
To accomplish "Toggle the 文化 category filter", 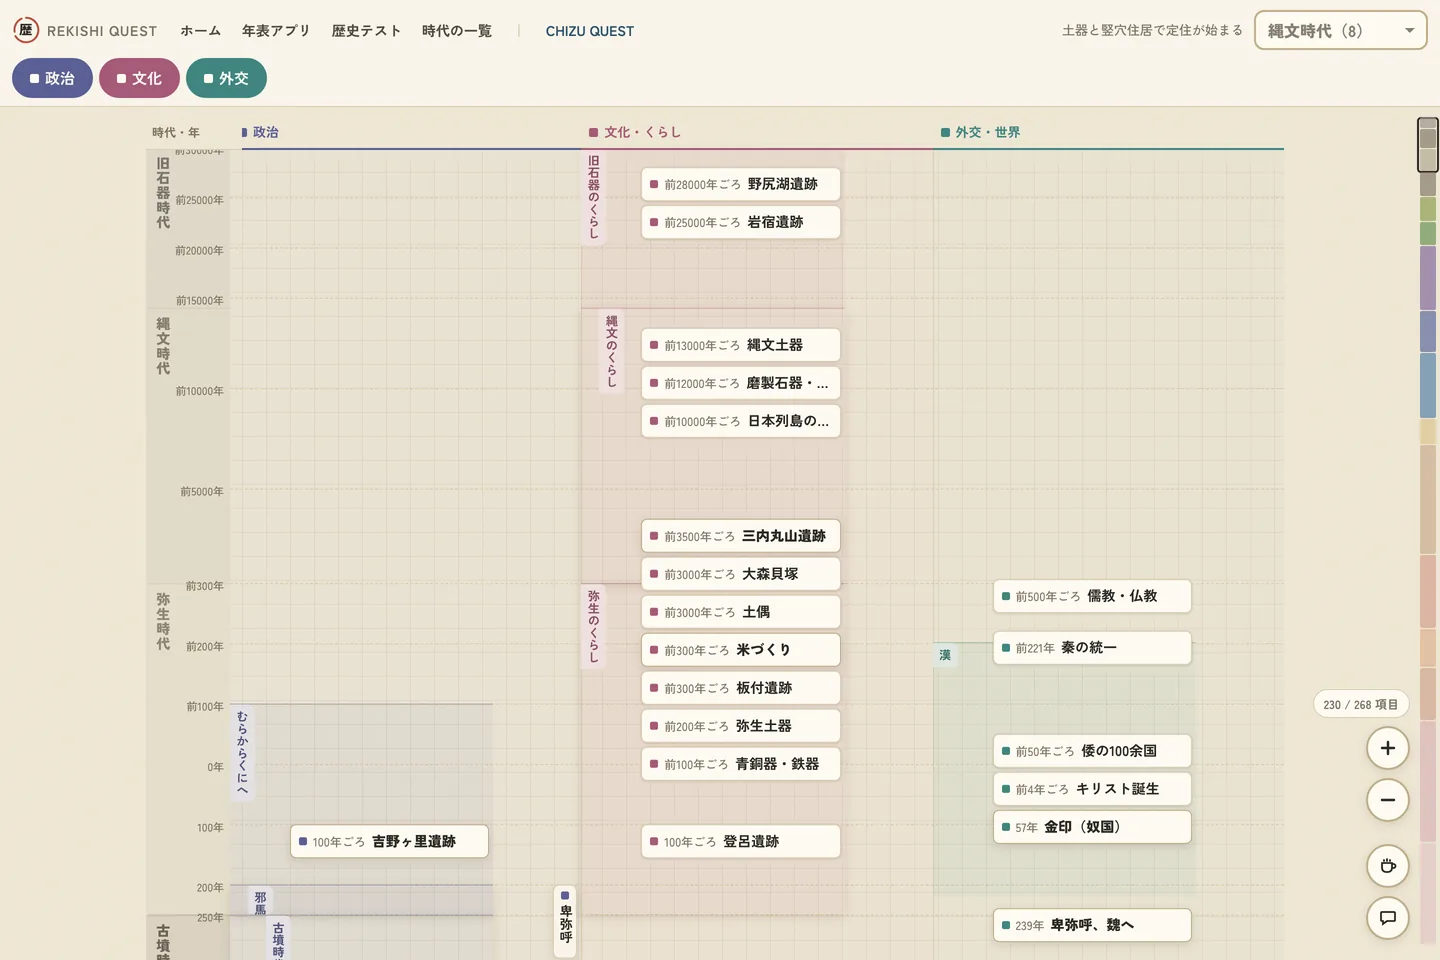I will [x=139, y=78].
